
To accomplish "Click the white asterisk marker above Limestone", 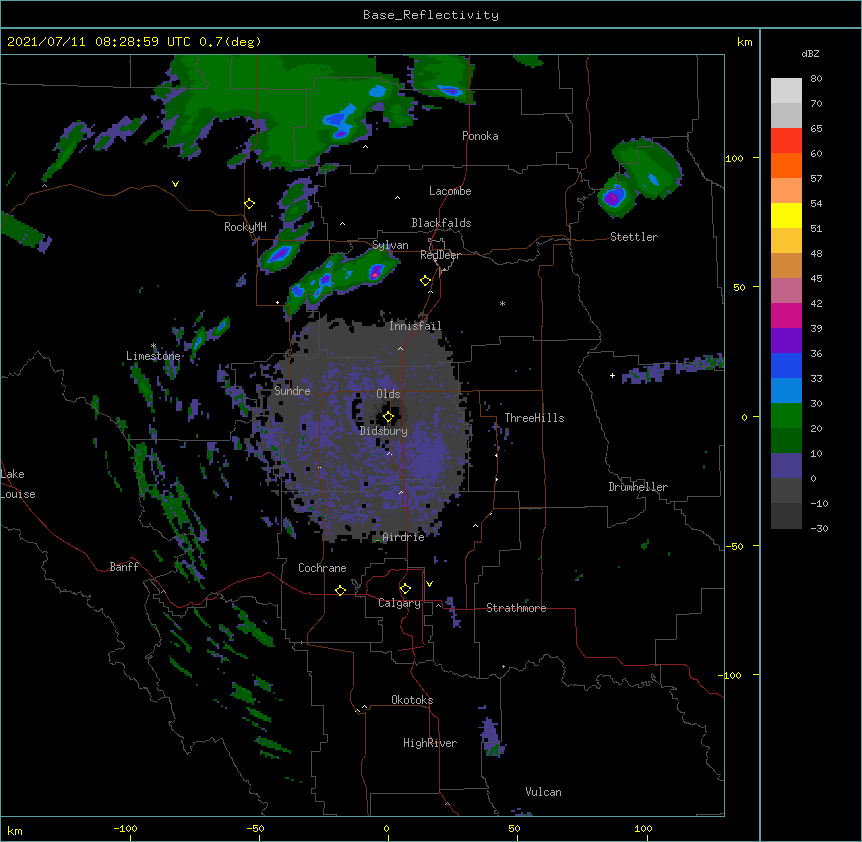I will pos(153,346).
